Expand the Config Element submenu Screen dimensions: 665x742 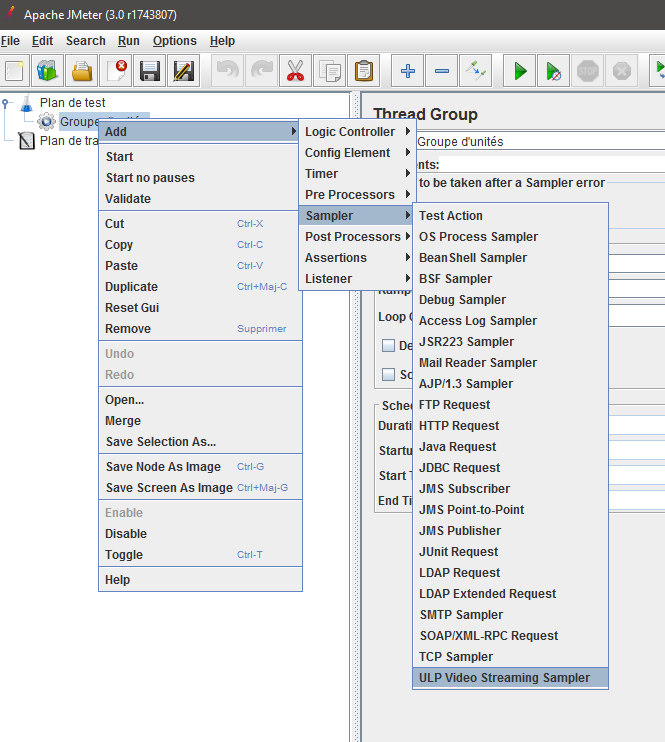(357, 153)
